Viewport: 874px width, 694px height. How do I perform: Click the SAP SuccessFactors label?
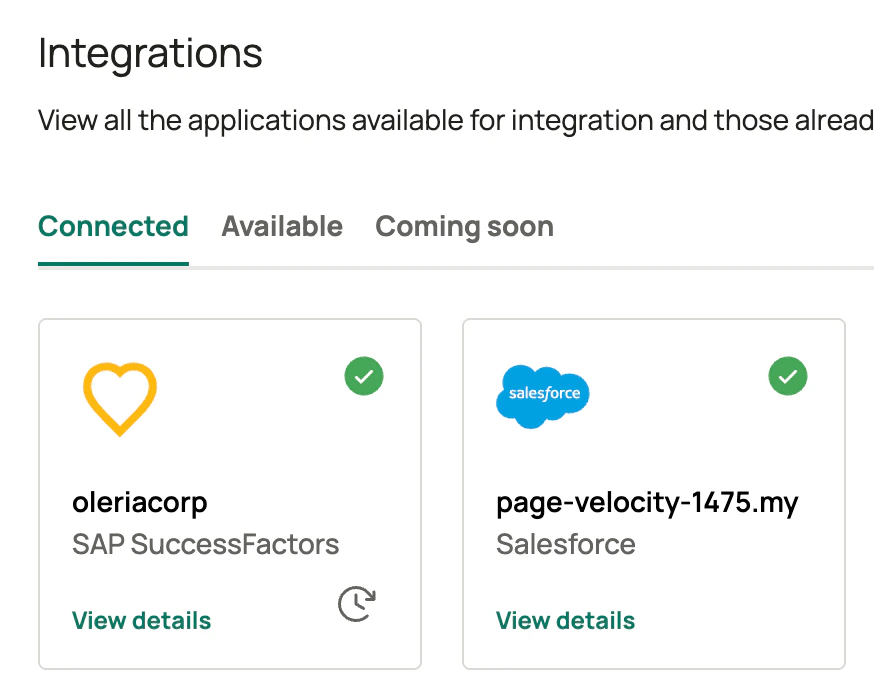point(206,544)
